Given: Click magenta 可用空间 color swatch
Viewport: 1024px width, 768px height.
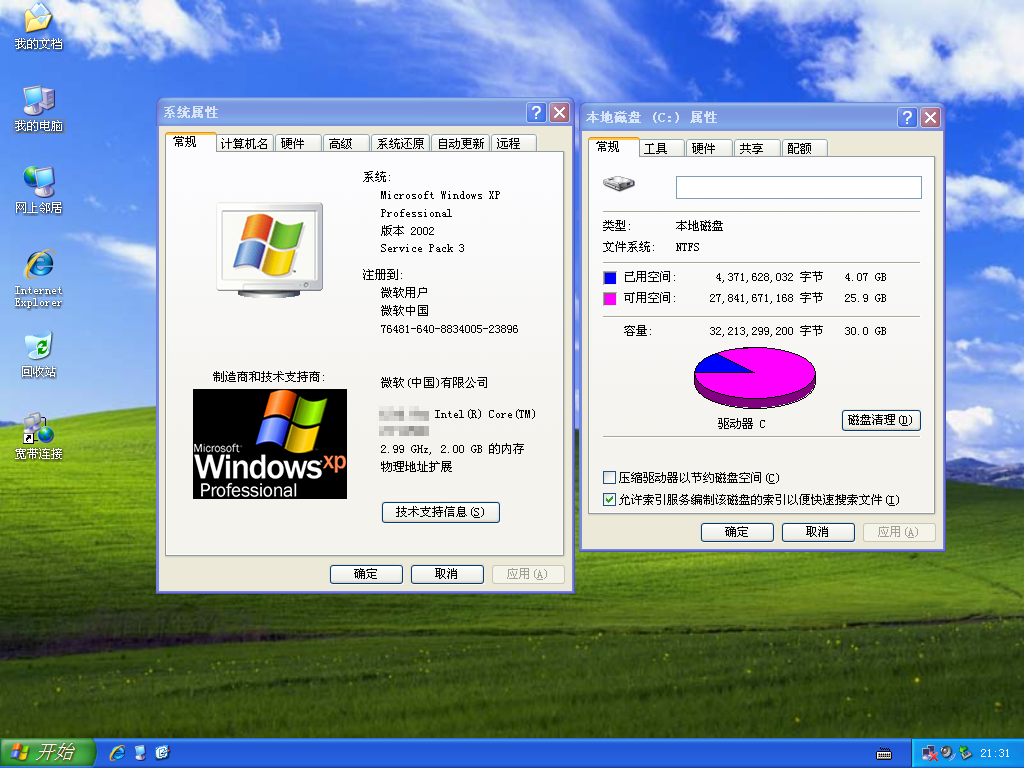Looking at the screenshot, I should coord(610,298).
